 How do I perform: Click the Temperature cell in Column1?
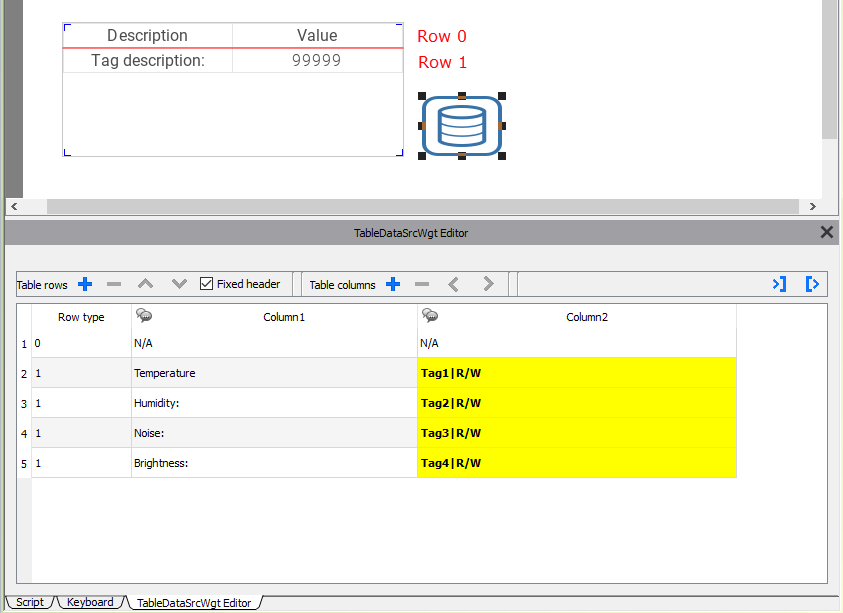pyautogui.click(x=274, y=373)
